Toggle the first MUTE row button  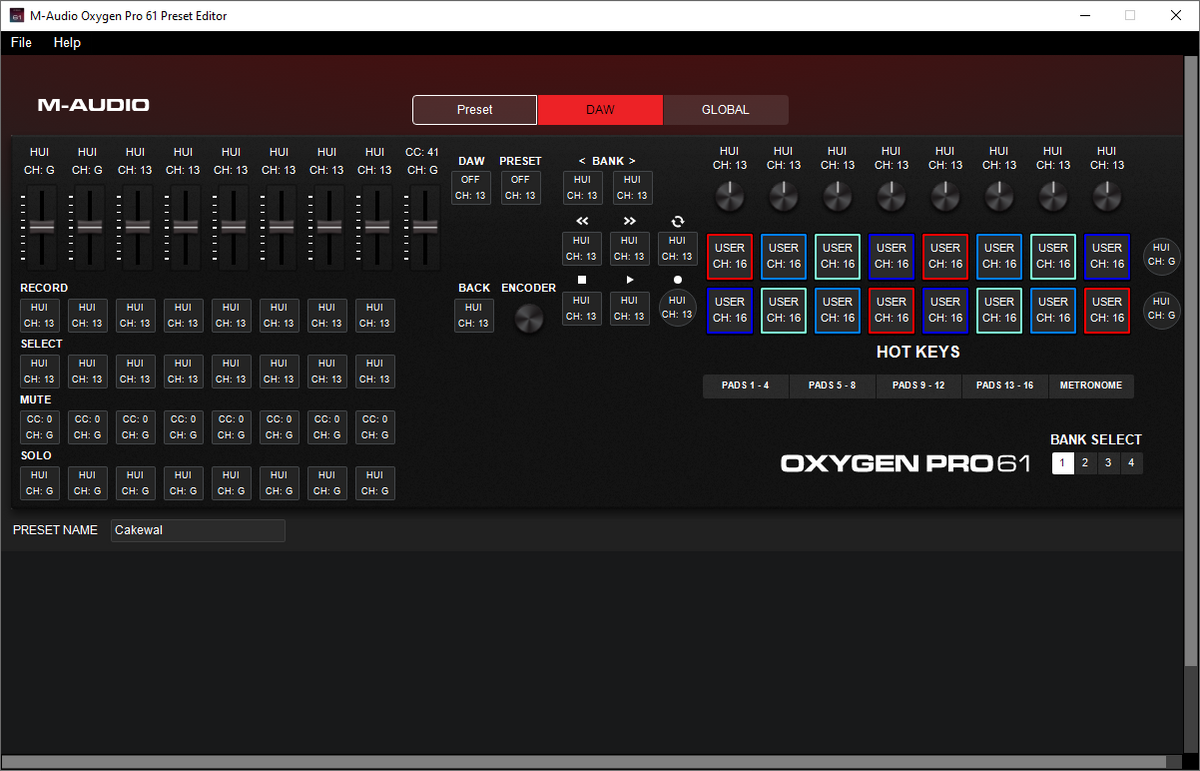pos(40,428)
